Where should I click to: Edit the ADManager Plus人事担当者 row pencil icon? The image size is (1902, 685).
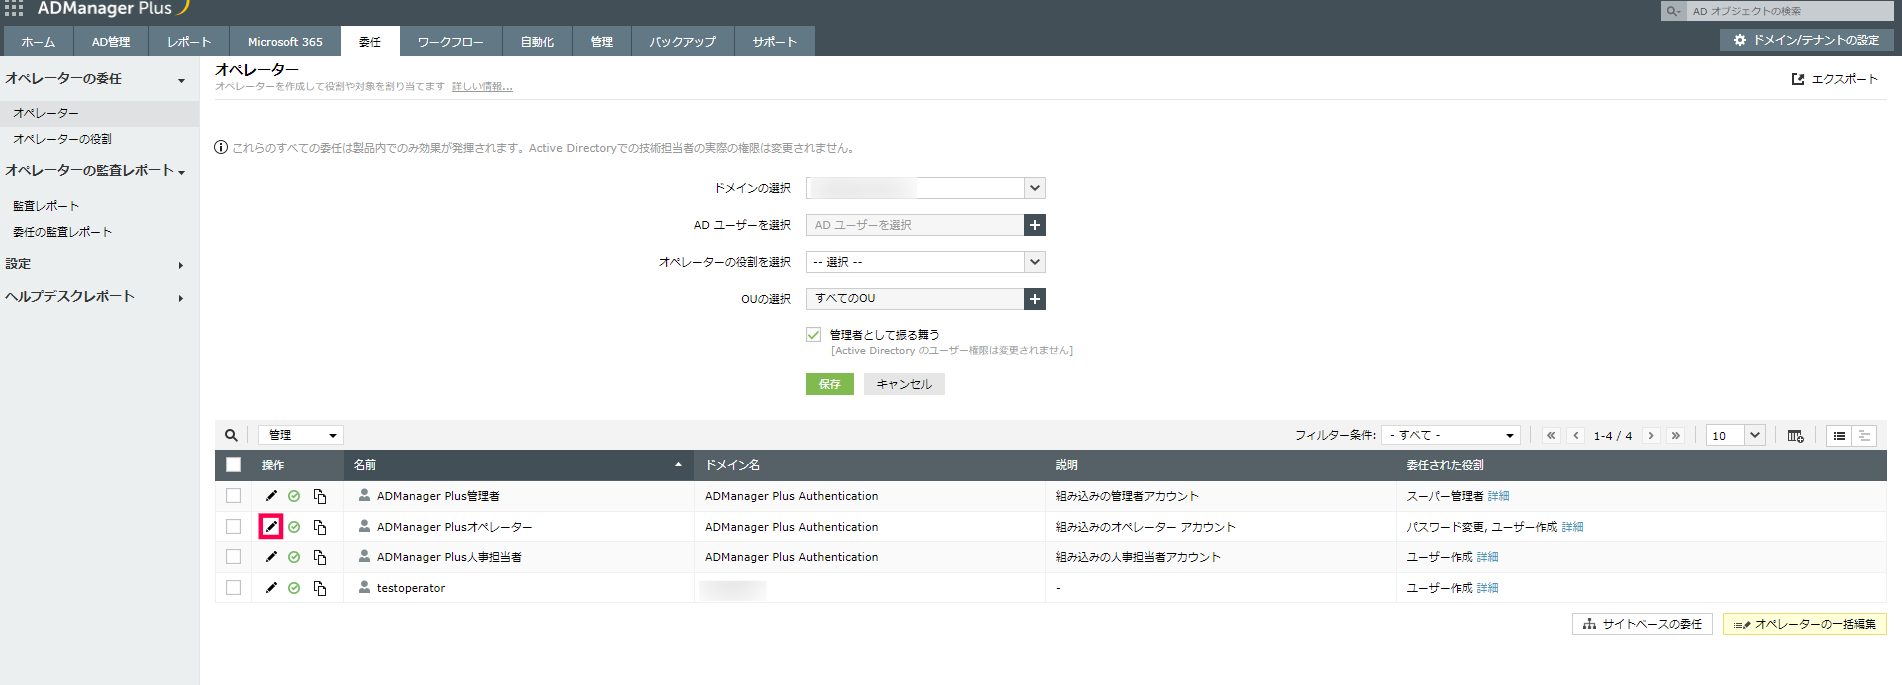[271, 557]
